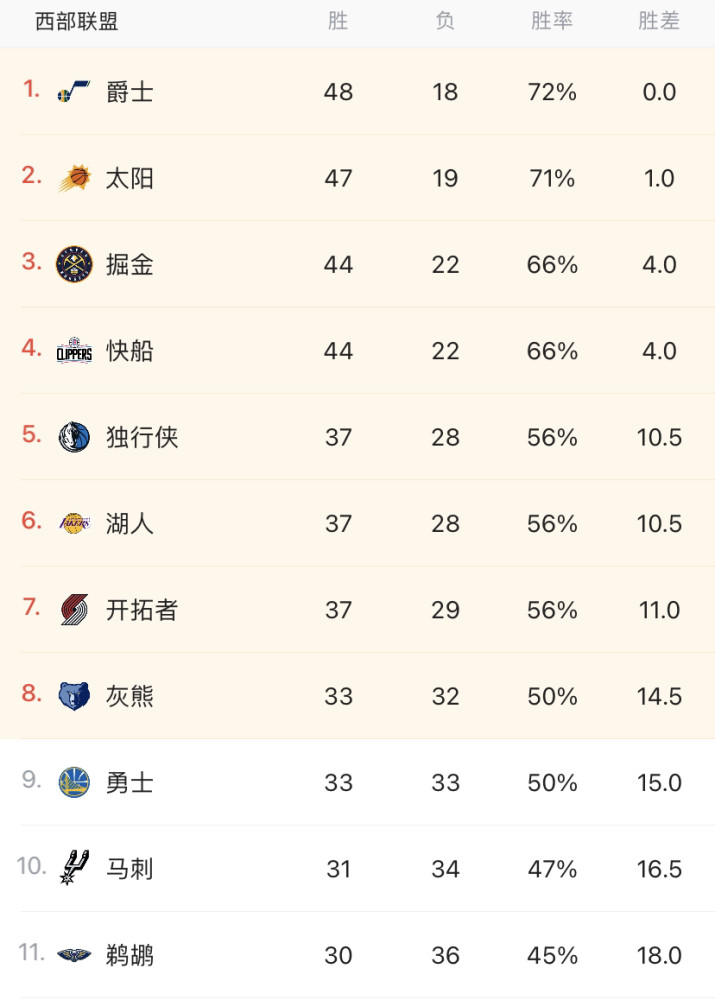
Task: Click the Trail Blazers logo icon
Action: coord(74,610)
